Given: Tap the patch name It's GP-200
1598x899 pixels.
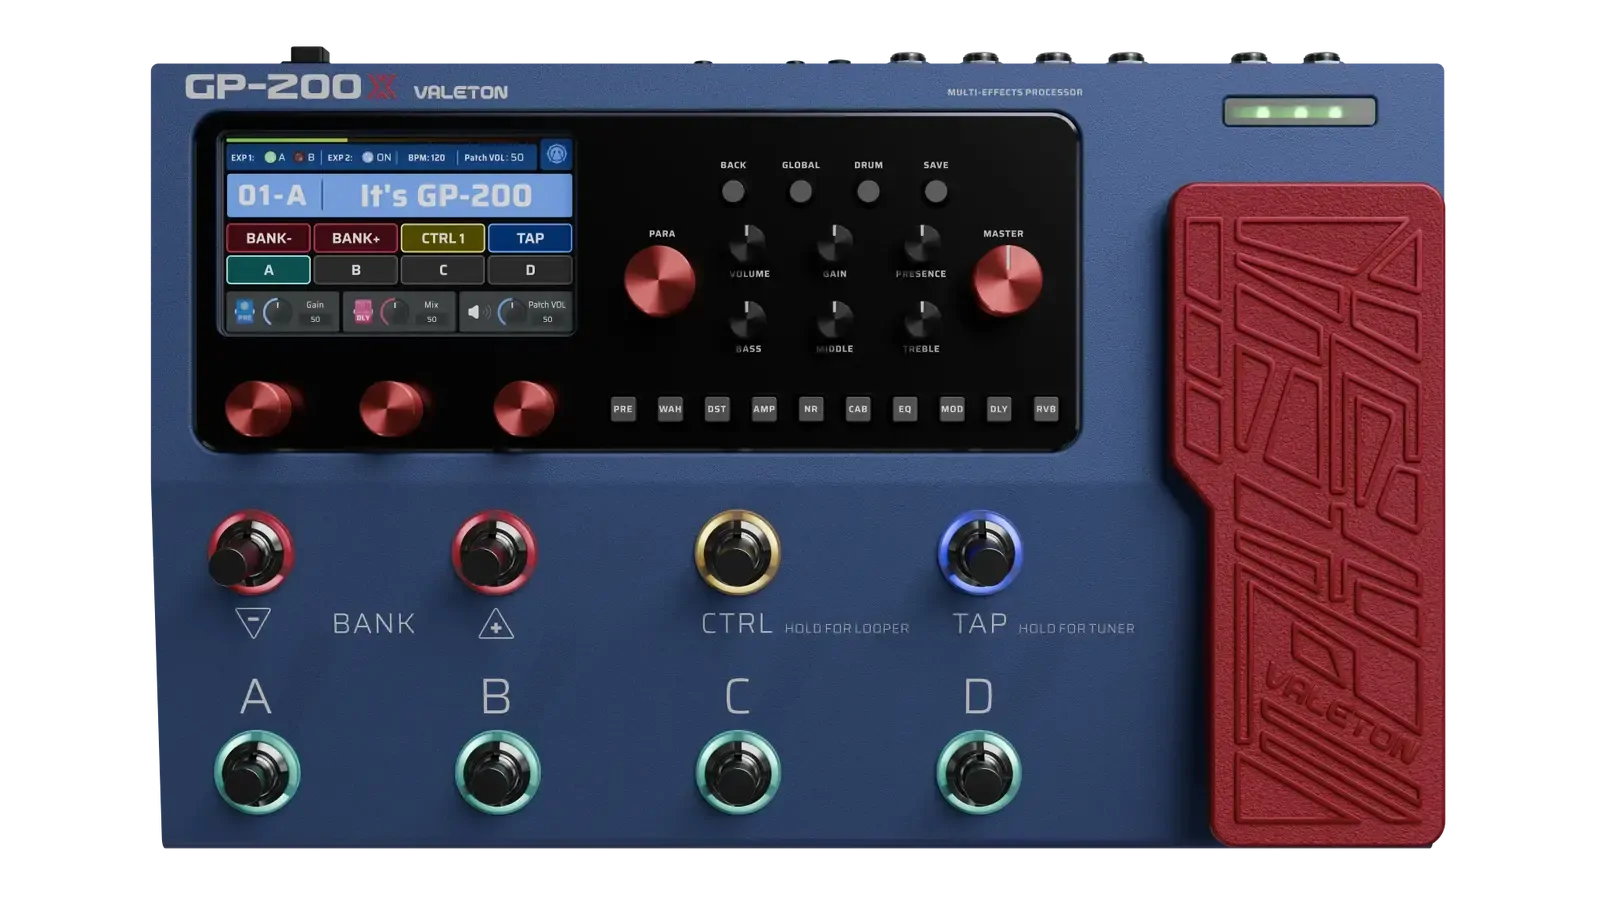Looking at the screenshot, I should 446,196.
